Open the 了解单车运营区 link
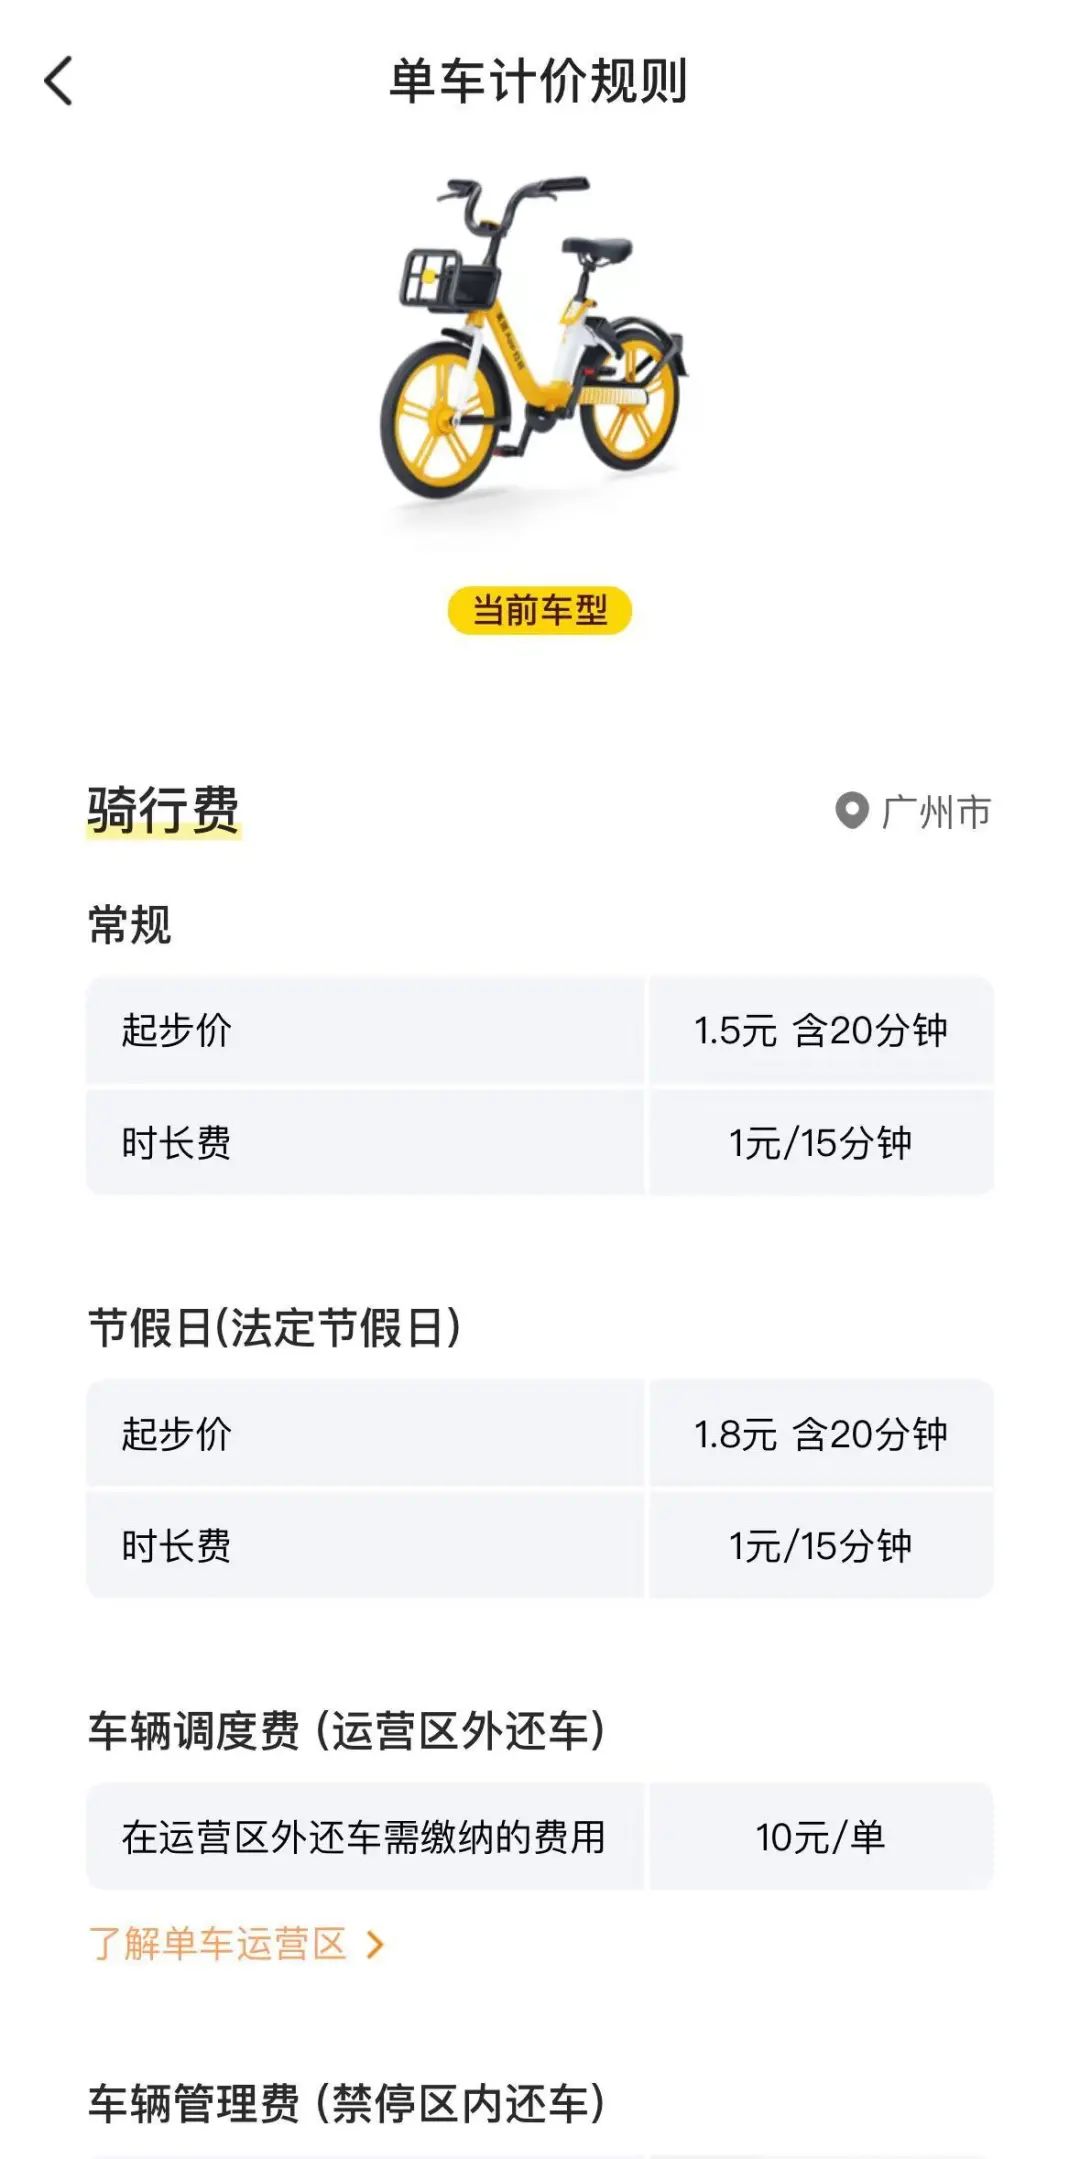This screenshot has width=1080, height=2159. (x=217, y=1944)
